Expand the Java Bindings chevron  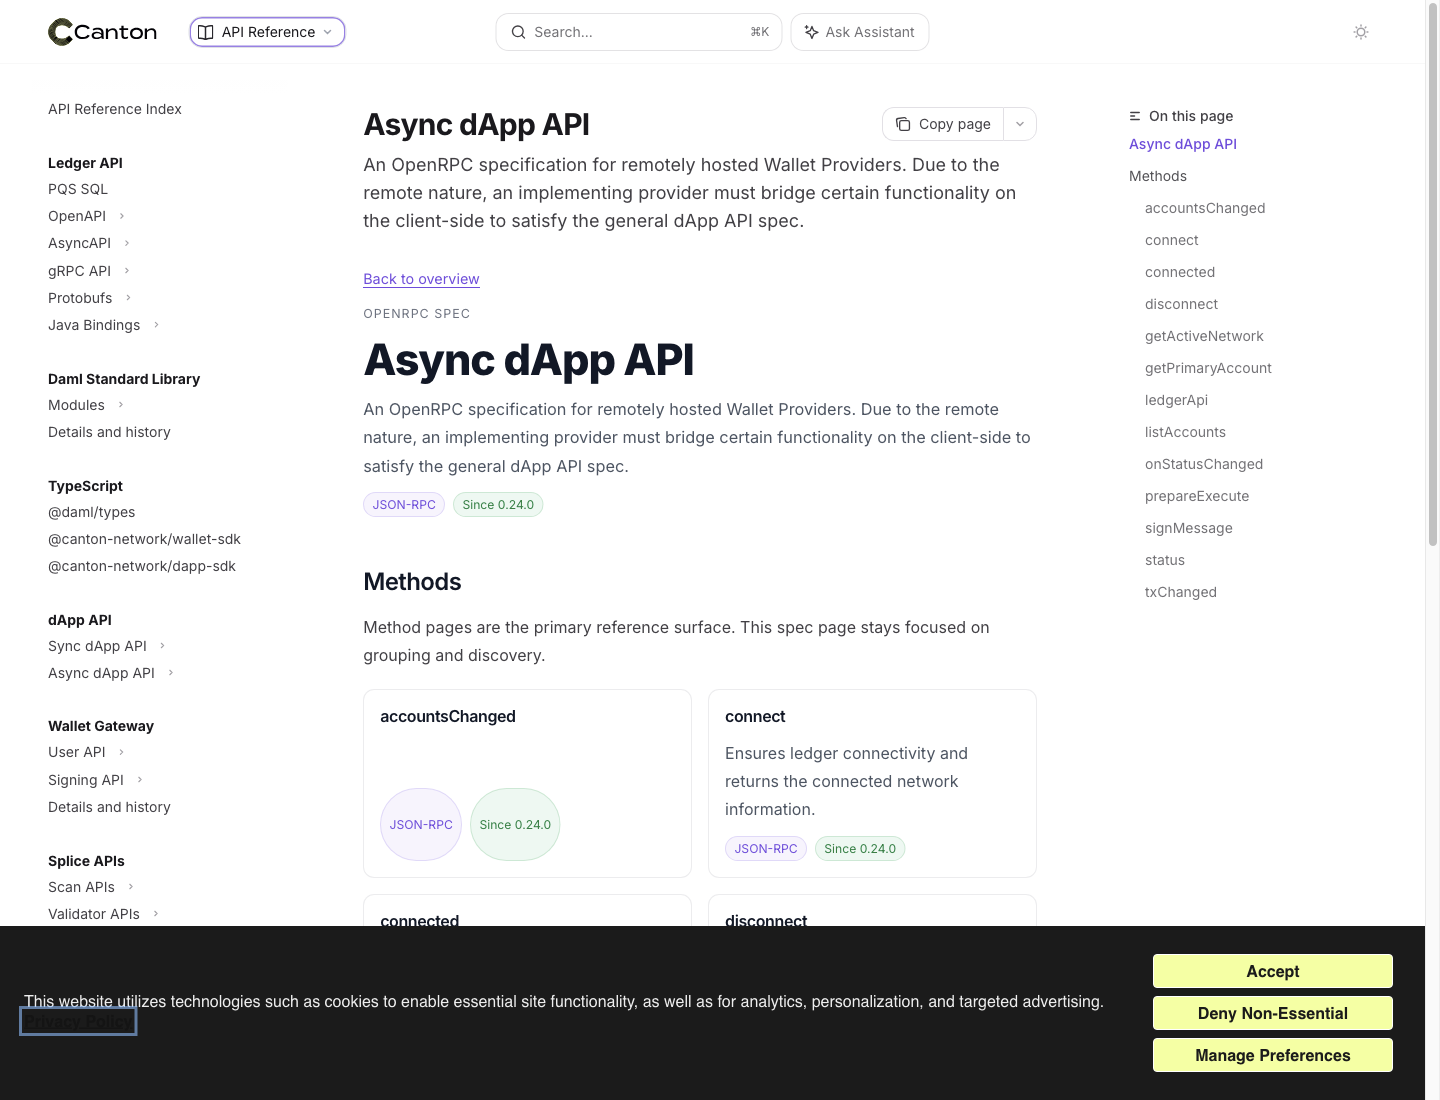pos(156,325)
